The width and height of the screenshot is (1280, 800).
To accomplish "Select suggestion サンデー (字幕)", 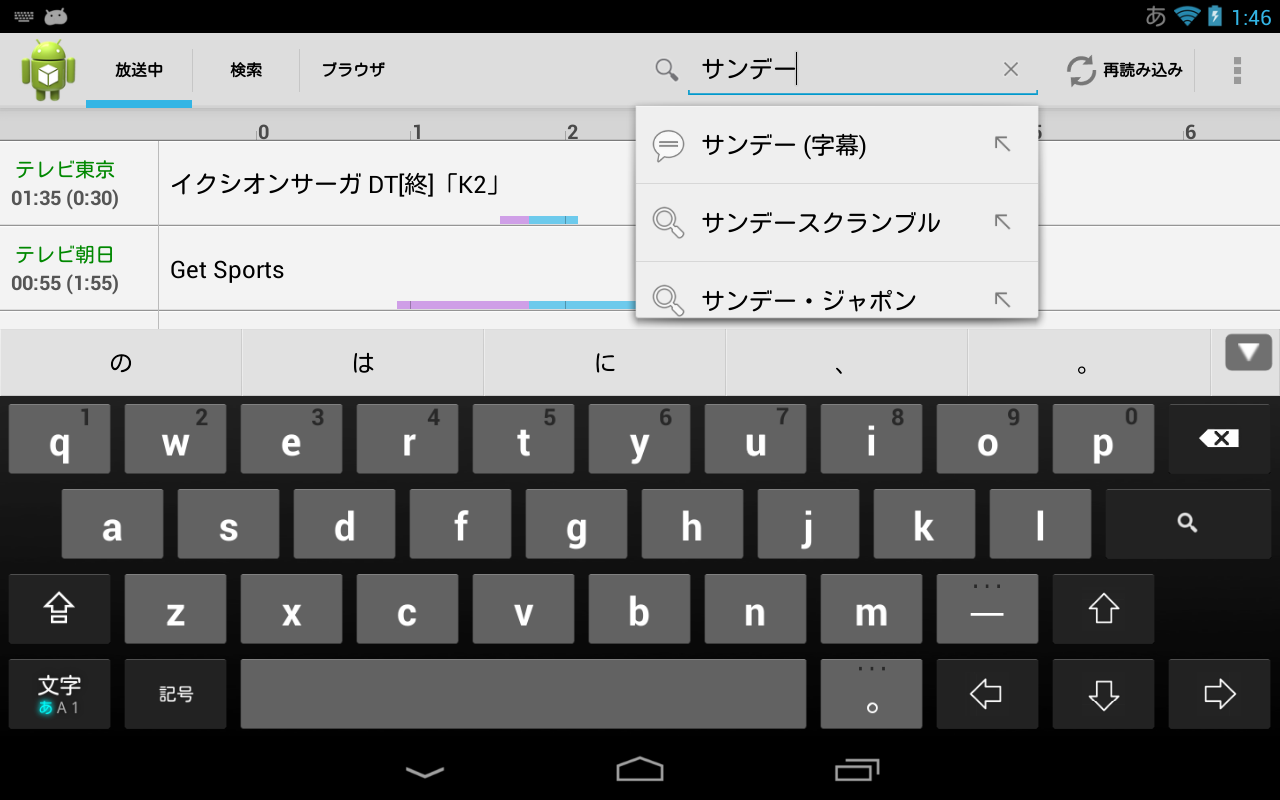I will [837, 145].
